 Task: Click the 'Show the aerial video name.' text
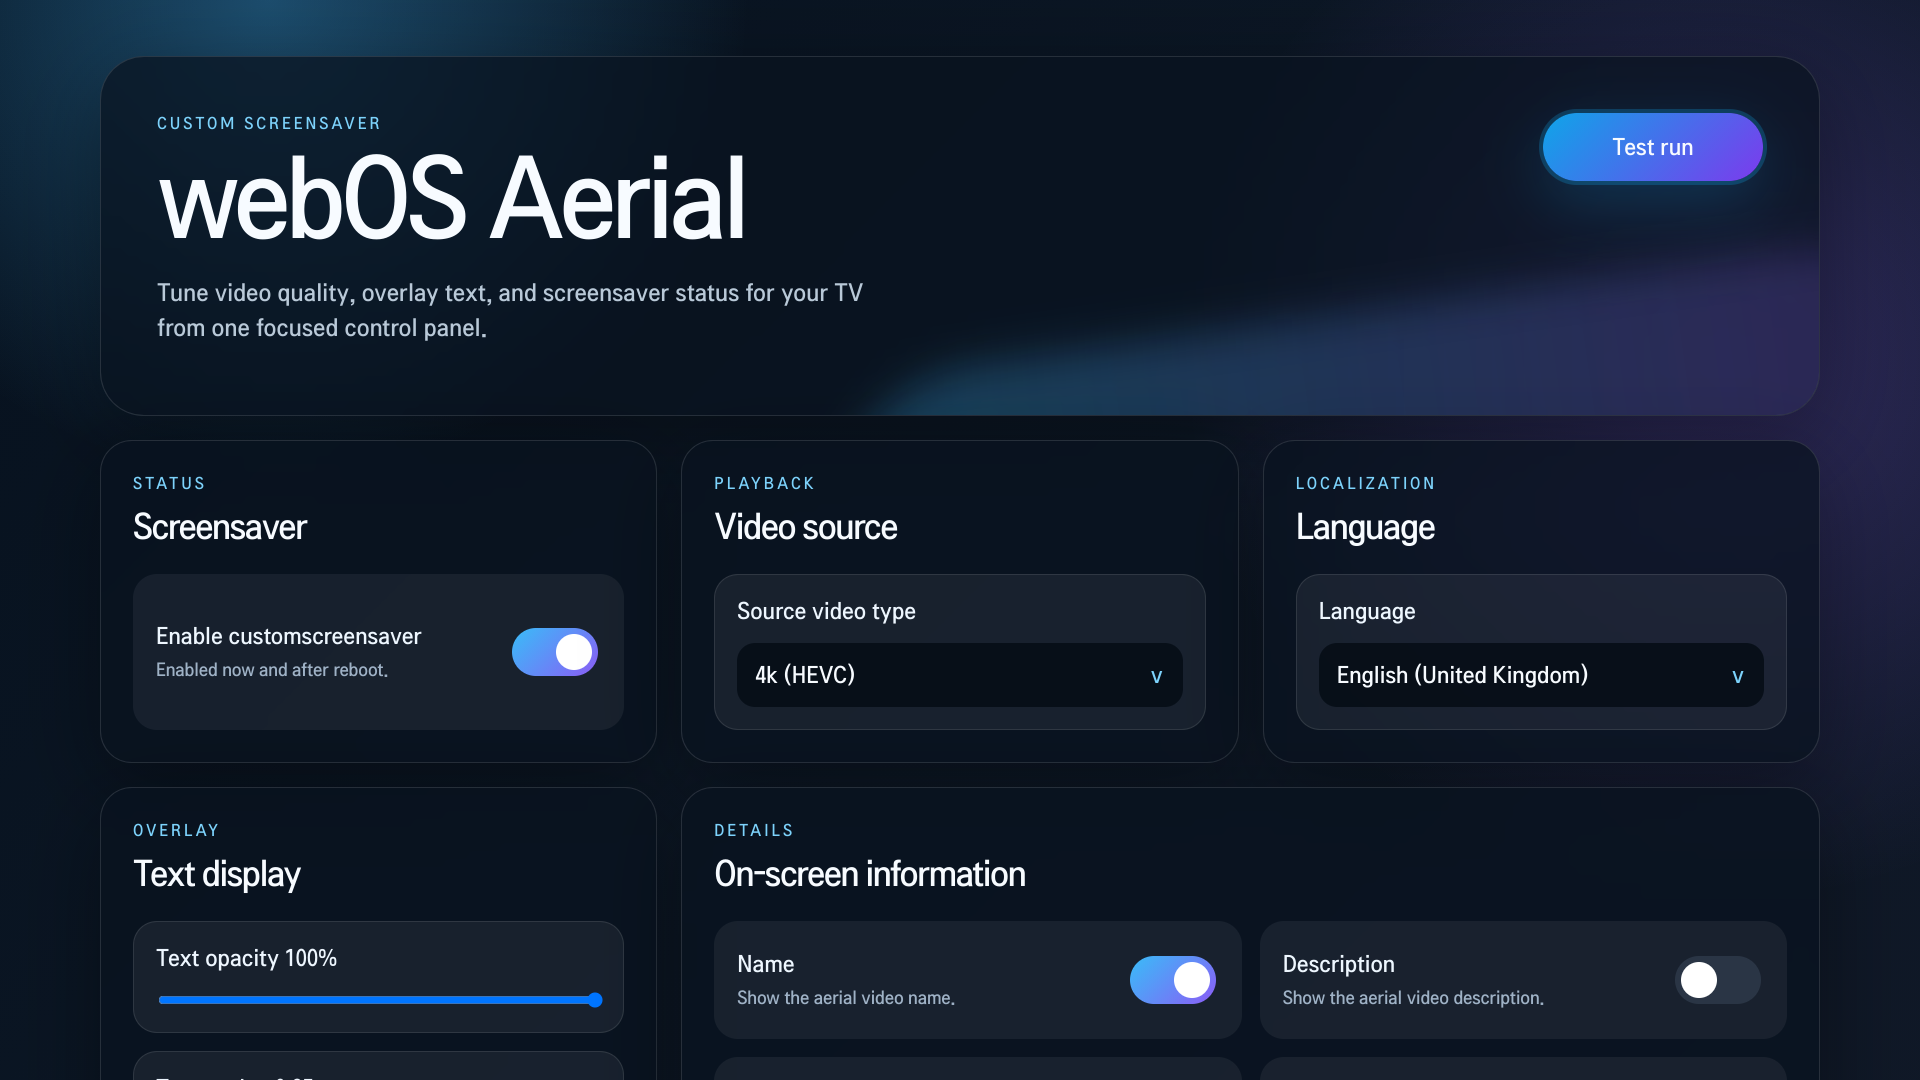click(x=846, y=998)
